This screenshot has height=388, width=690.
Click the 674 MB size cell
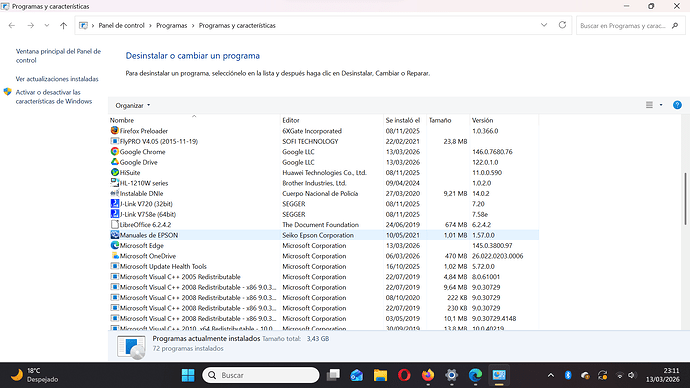[456, 225]
